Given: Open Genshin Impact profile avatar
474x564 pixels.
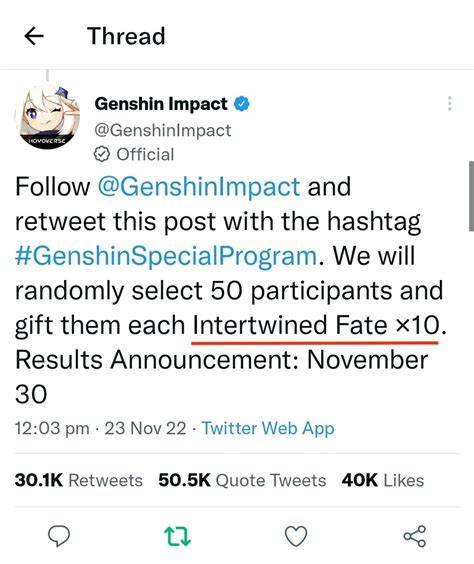Looking at the screenshot, I should point(47,117).
